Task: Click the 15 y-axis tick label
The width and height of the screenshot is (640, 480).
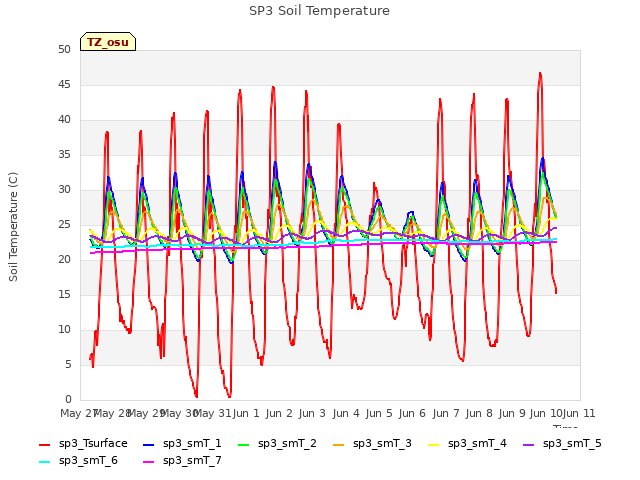Action: 64,295
